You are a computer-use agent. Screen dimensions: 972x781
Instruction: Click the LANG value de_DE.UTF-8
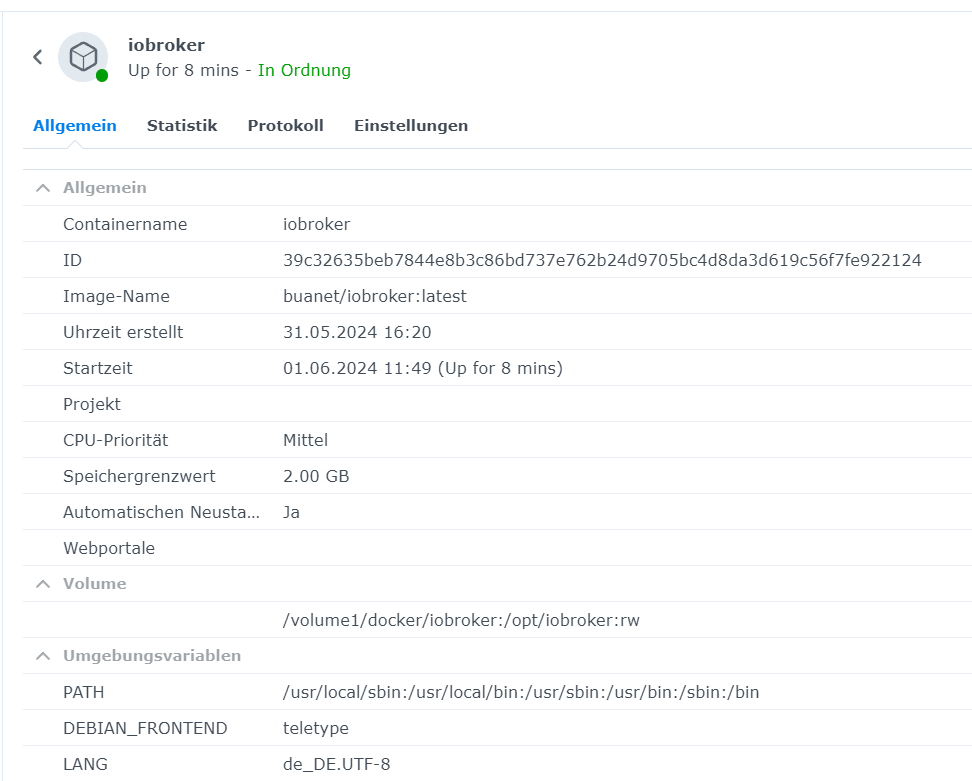[337, 764]
